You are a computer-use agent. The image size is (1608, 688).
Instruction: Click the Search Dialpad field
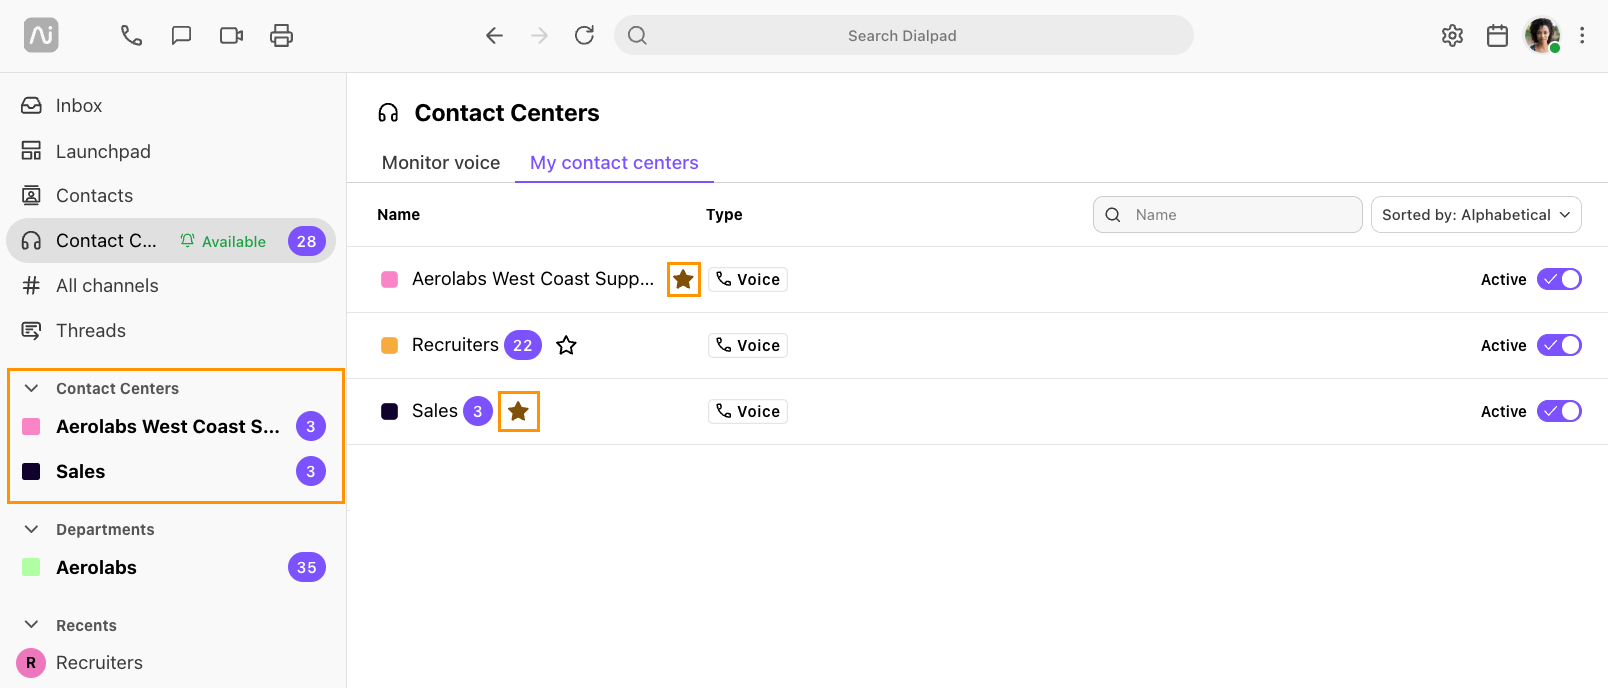pyautogui.click(x=904, y=35)
